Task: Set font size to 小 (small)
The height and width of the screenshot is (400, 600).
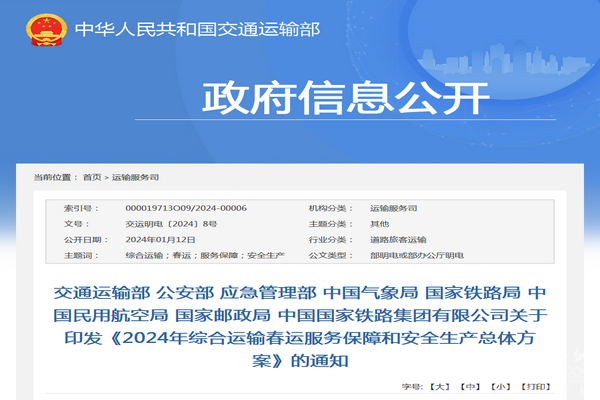Action: point(501,385)
